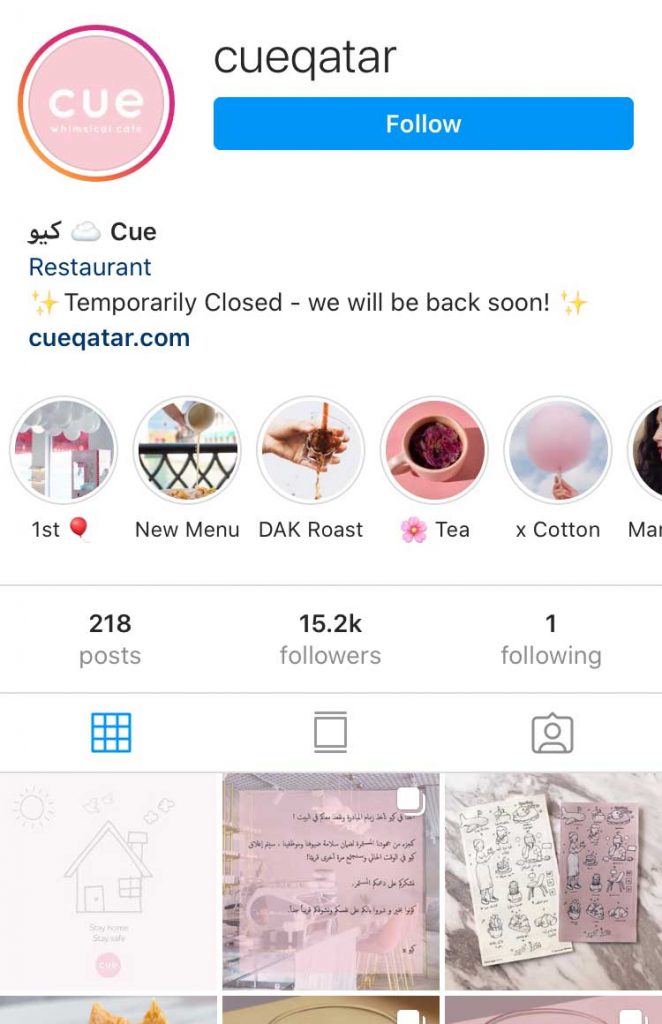662x1024 pixels.
Task: View the New Menu story highlight
Action: (x=187, y=451)
